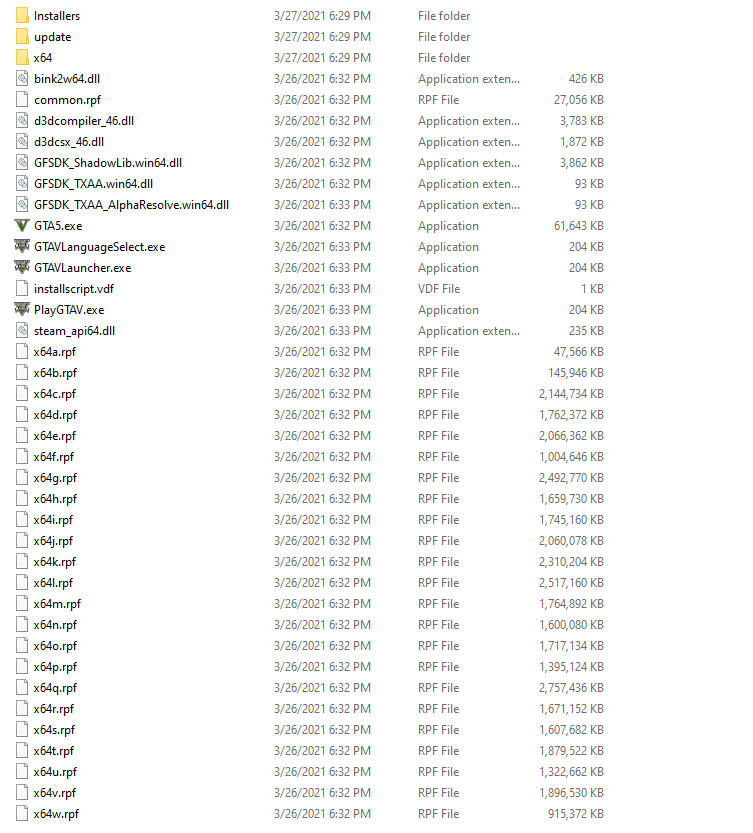The image size is (753, 833).
Task: Click the 145,946 KB size value
Action: click(576, 372)
